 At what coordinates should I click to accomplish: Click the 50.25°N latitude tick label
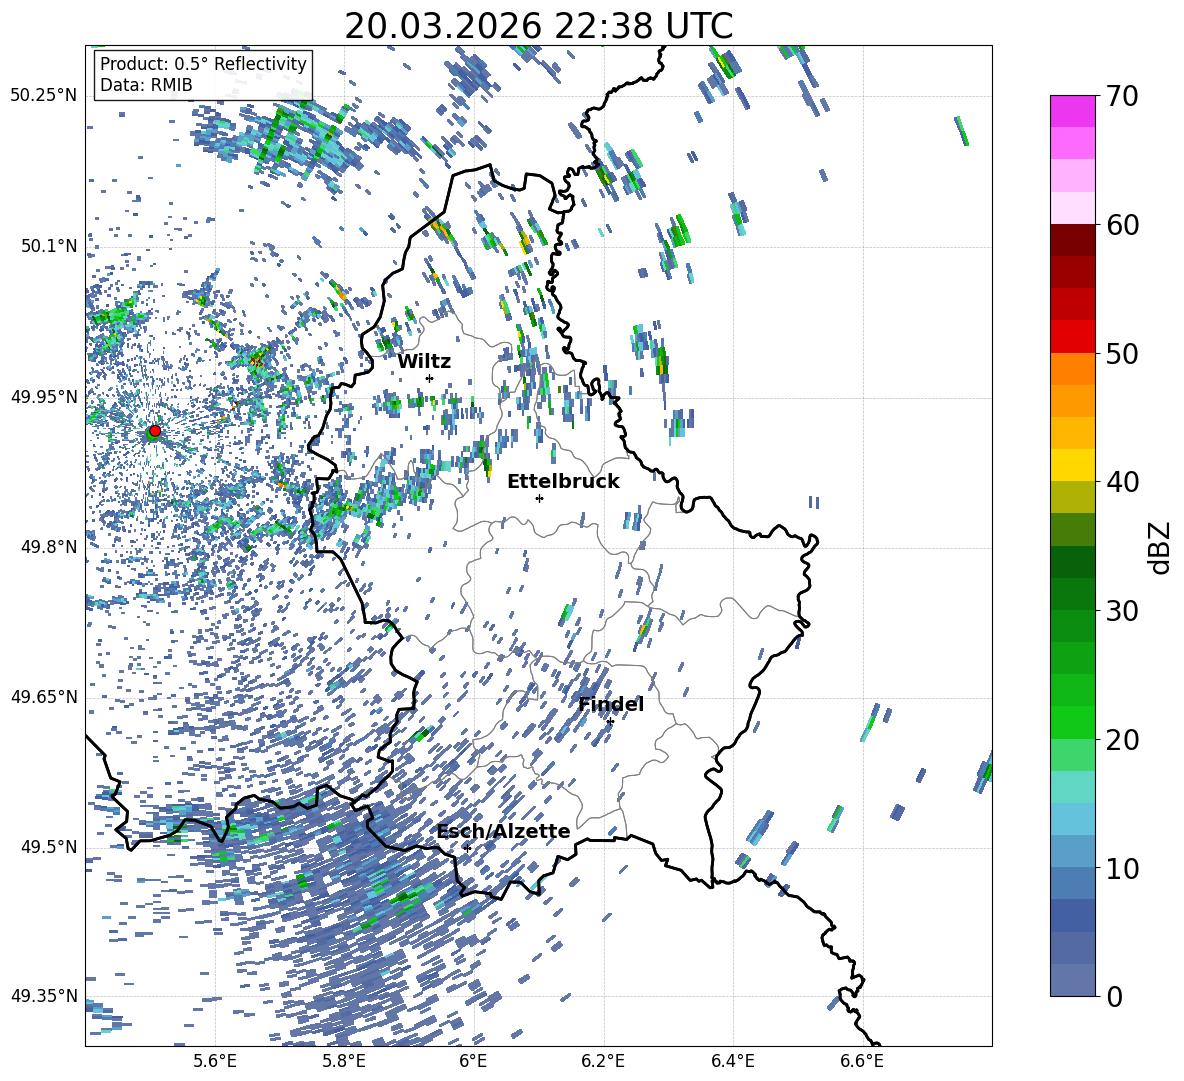coord(43,96)
